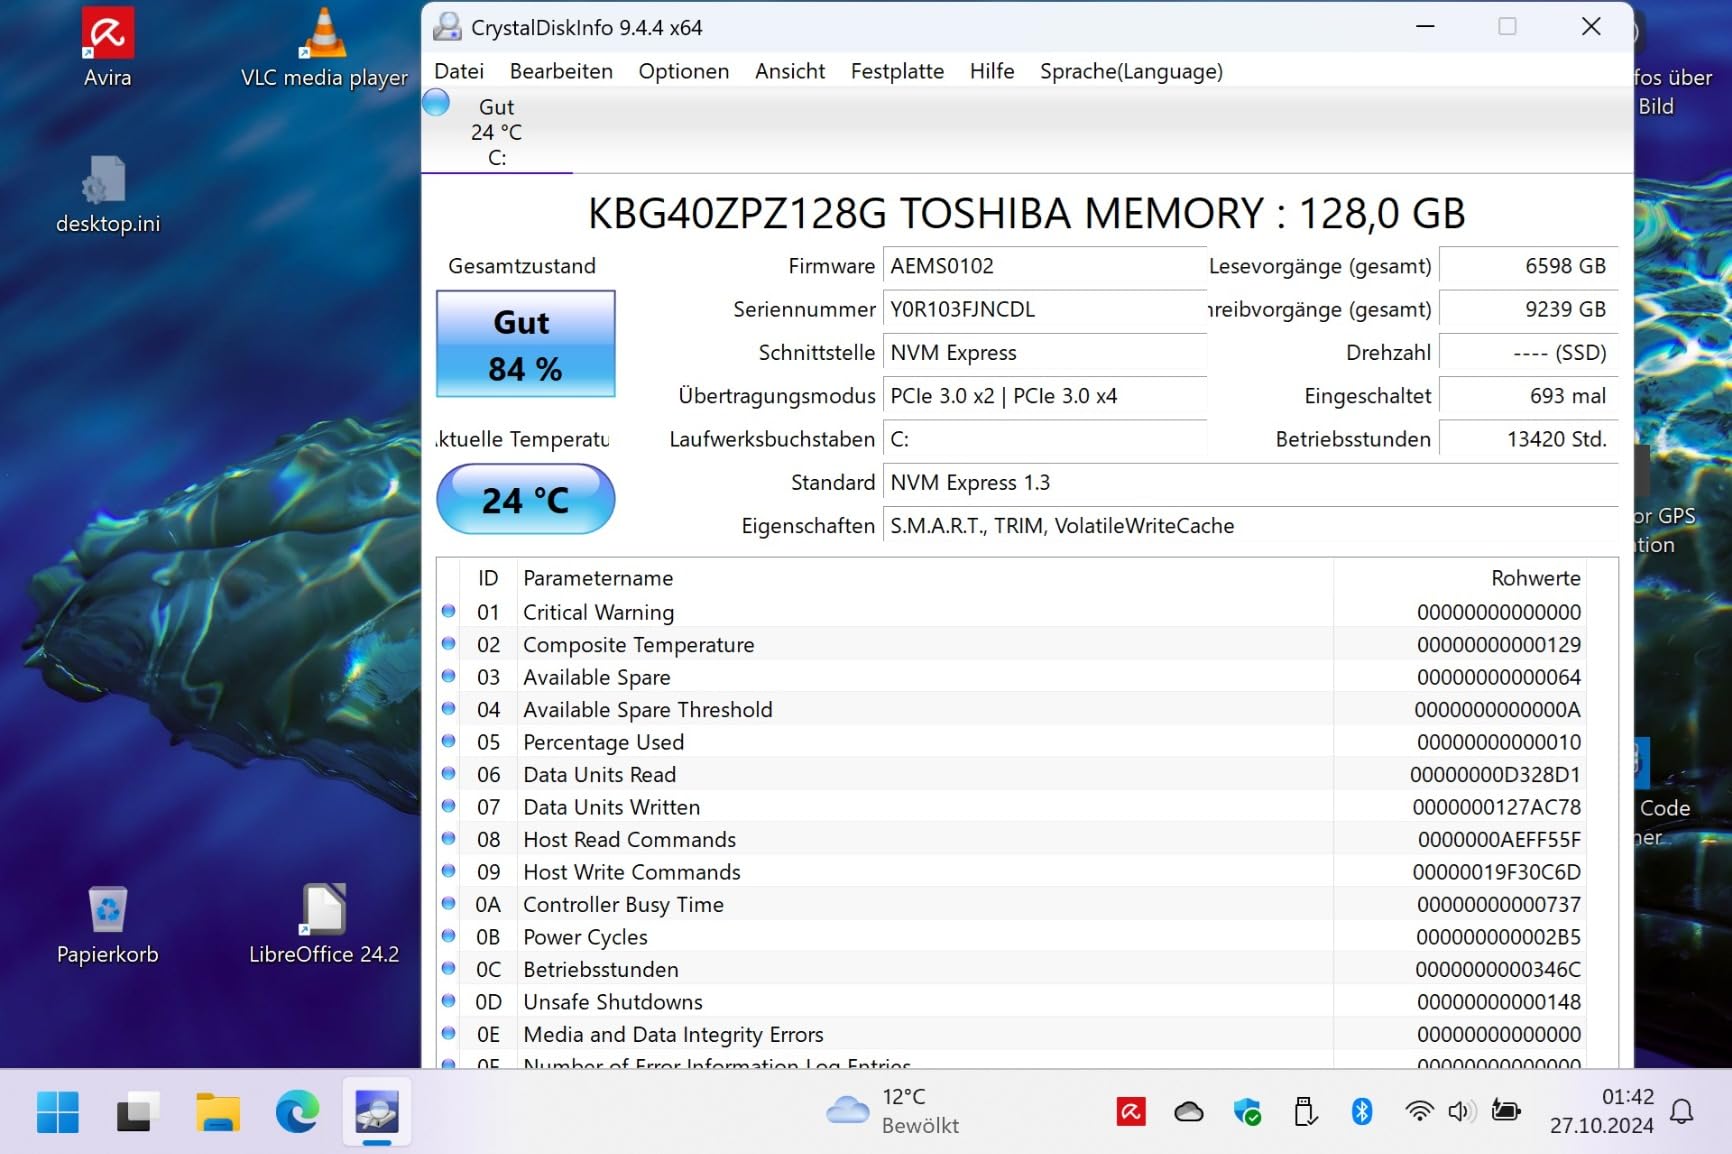This screenshot has width=1732, height=1154.
Task: Open the Ansicht menu
Action: pos(790,71)
